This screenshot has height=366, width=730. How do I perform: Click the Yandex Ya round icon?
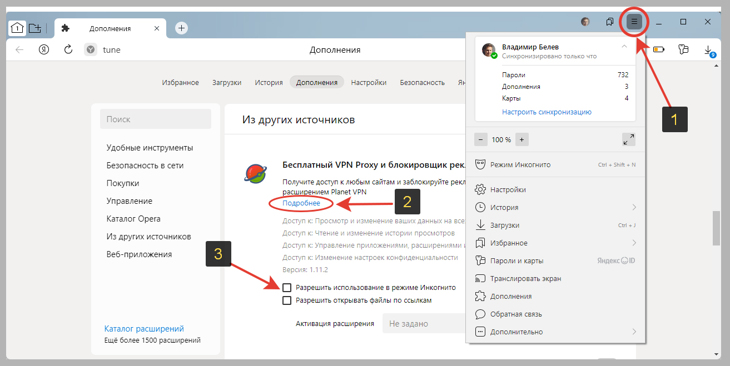(x=44, y=49)
